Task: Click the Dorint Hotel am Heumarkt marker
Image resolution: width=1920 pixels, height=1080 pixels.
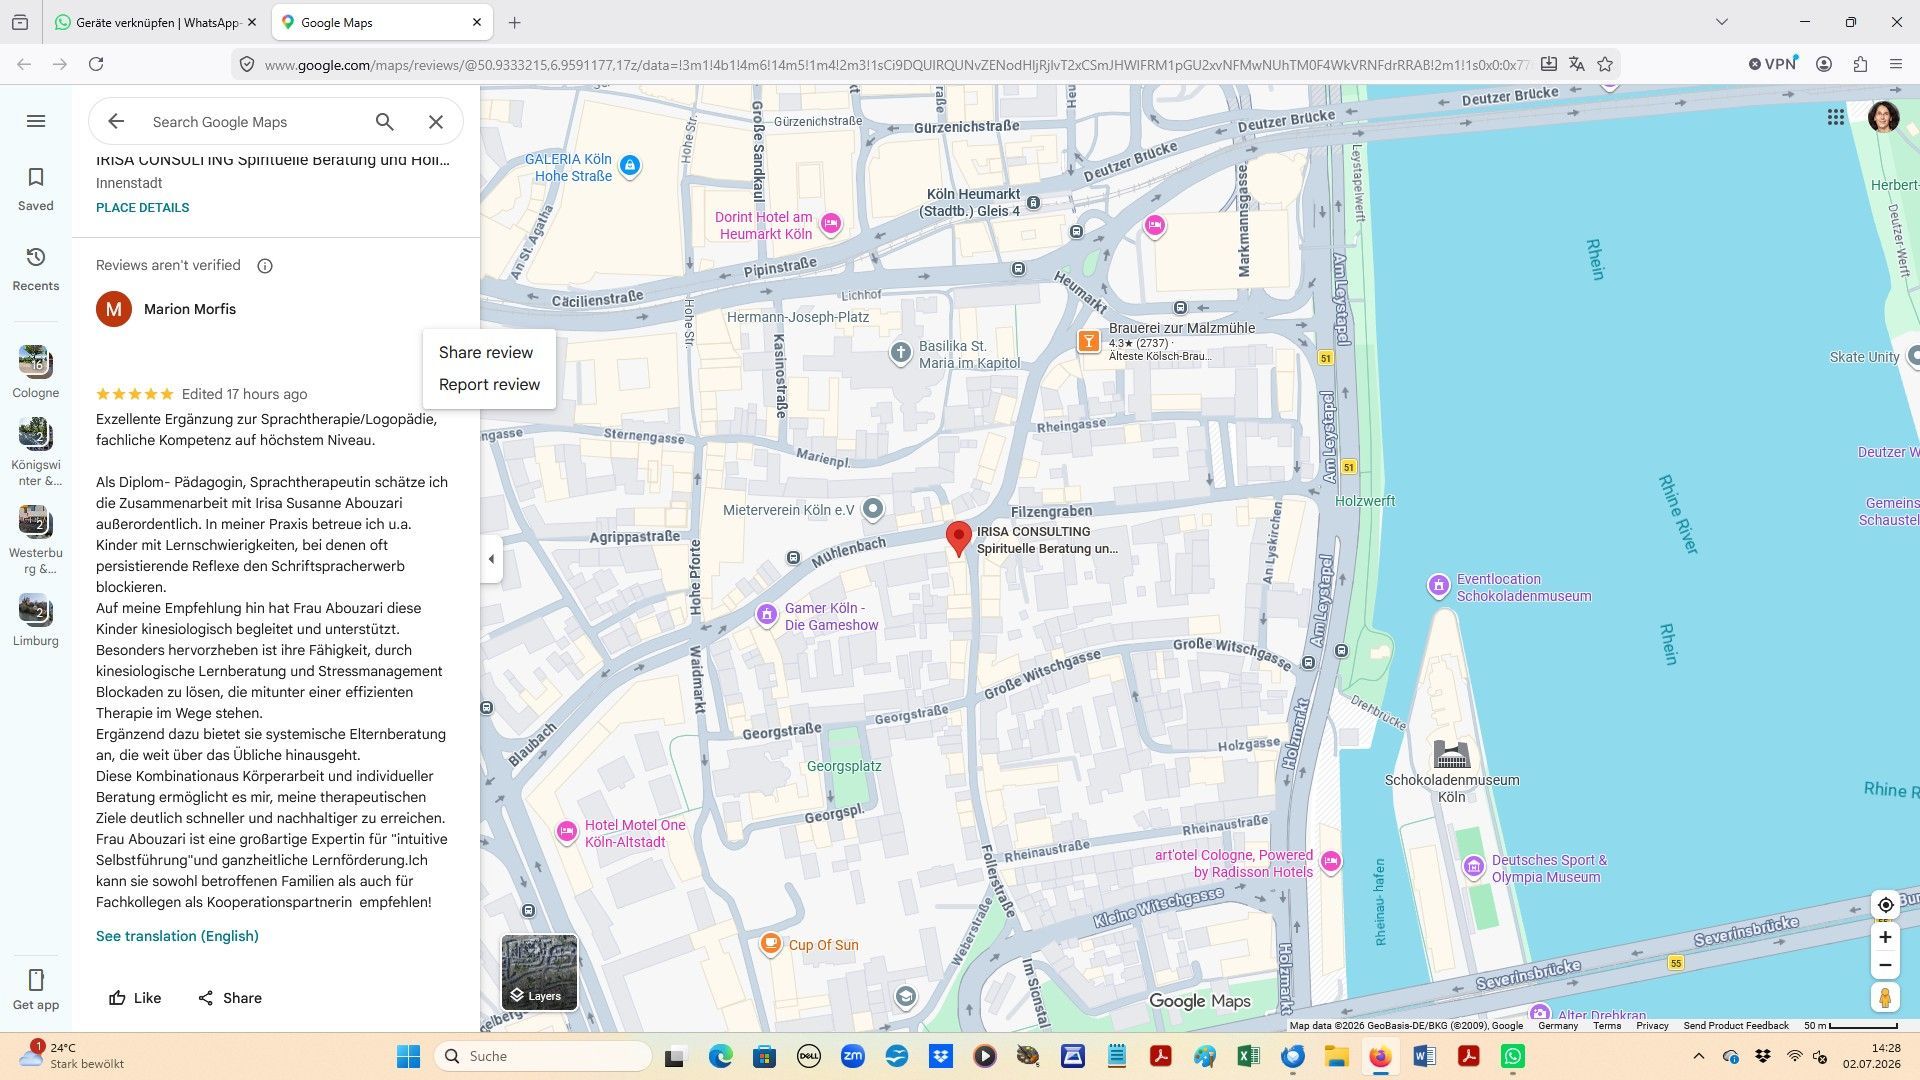Action: (x=831, y=224)
